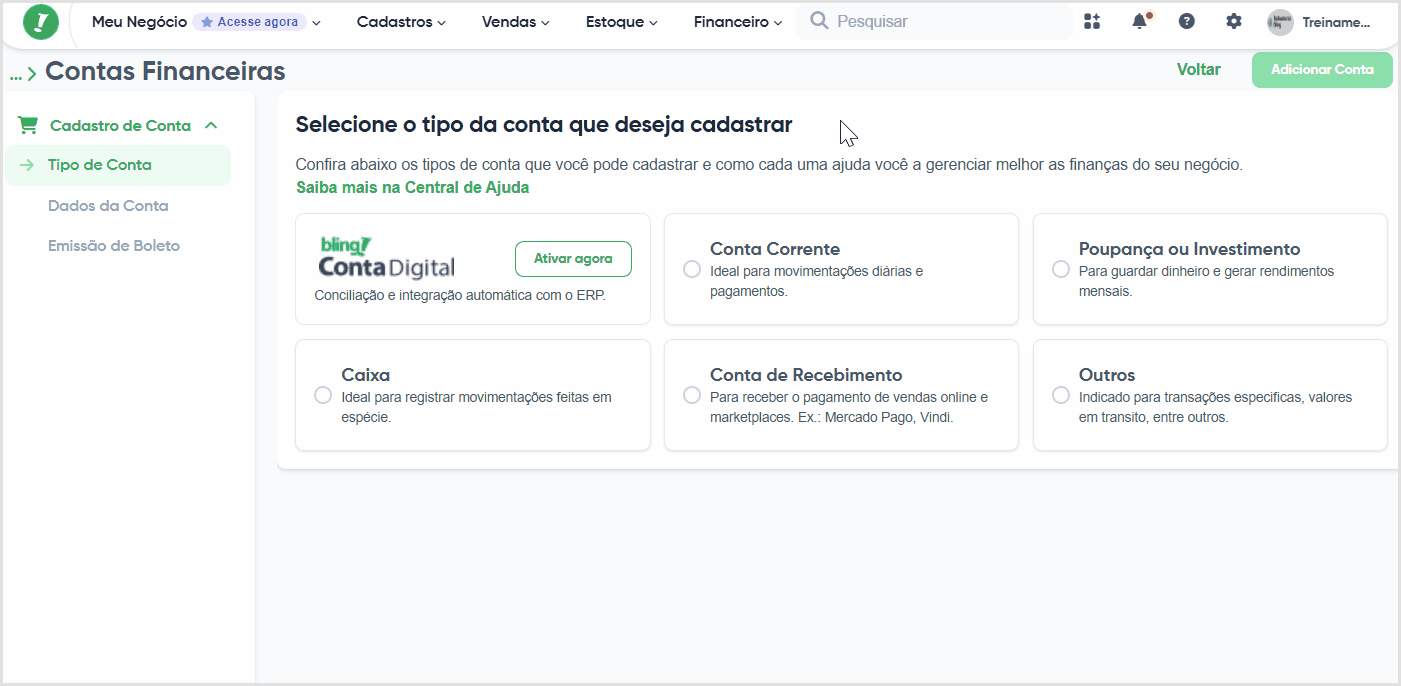Select the Conta Corrente radio option
This screenshot has width=1401, height=686.
pyautogui.click(x=691, y=269)
